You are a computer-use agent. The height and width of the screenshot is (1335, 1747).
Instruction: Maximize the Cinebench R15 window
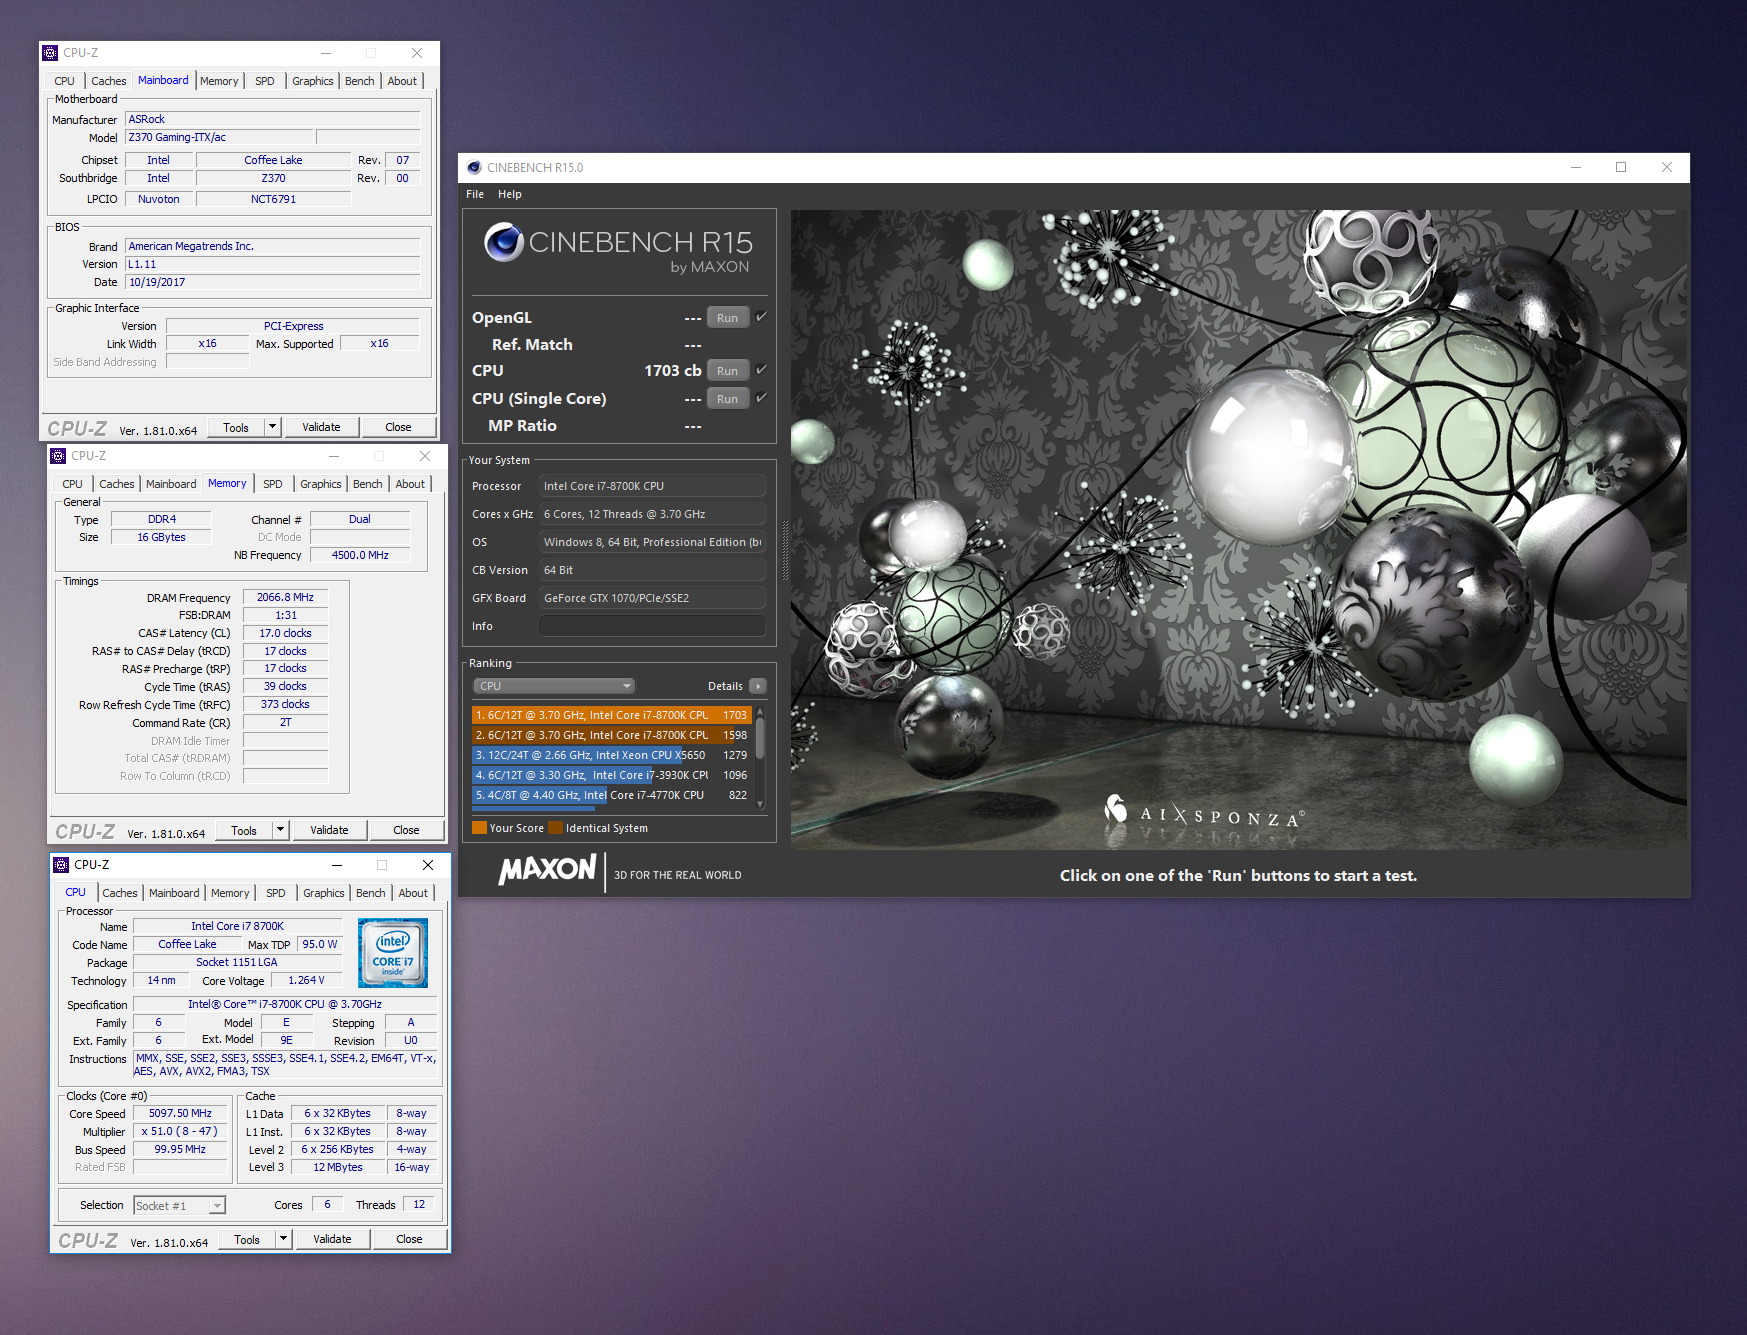[x=1621, y=167]
